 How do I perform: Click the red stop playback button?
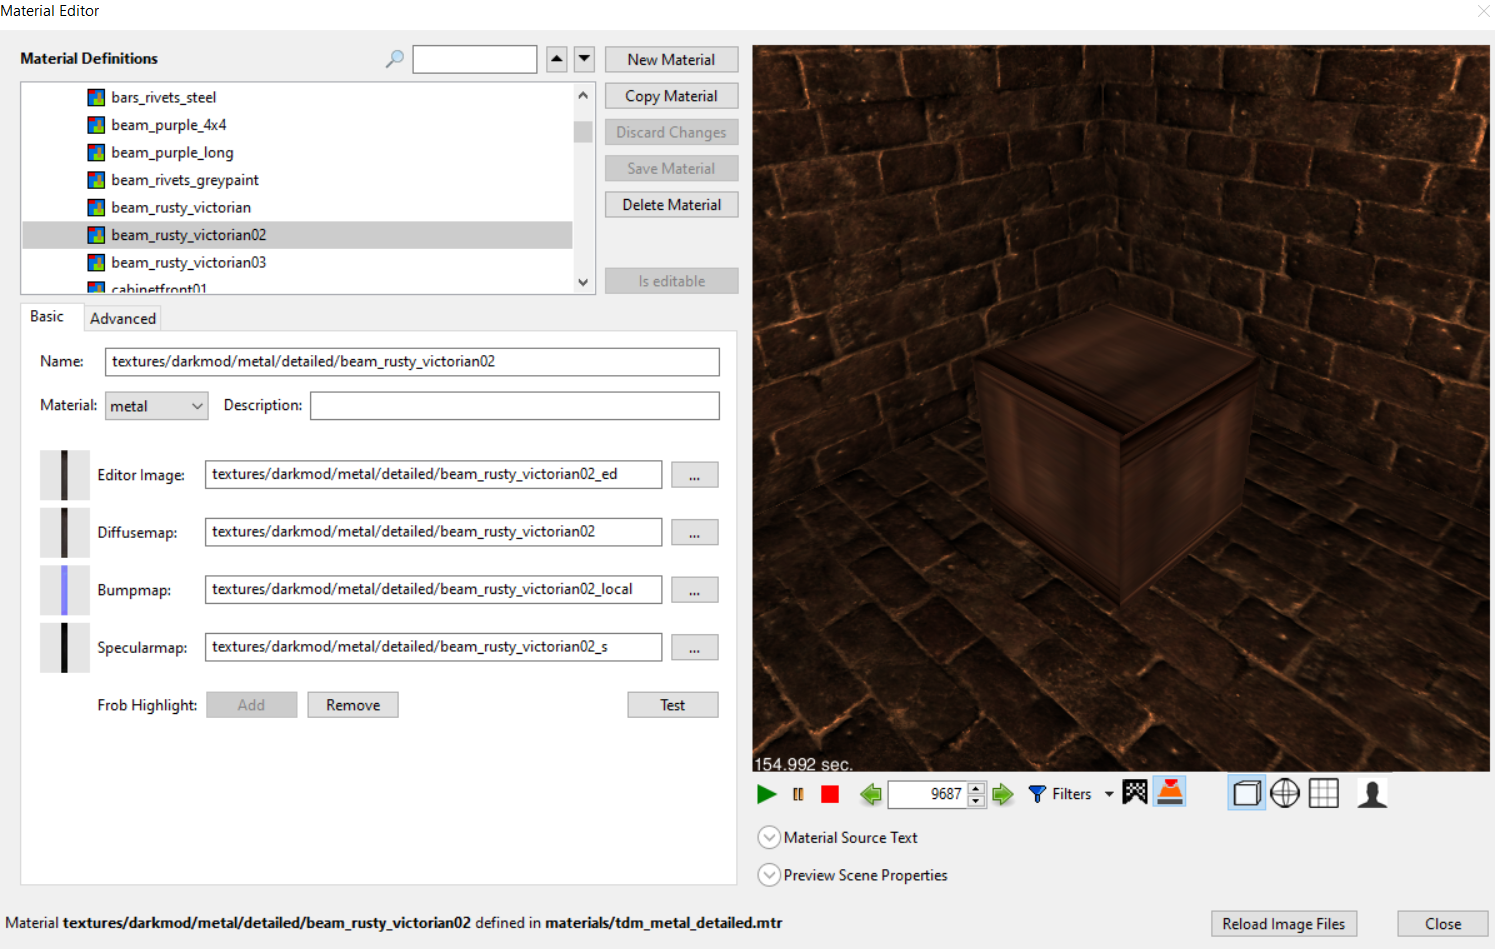click(x=829, y=794)
